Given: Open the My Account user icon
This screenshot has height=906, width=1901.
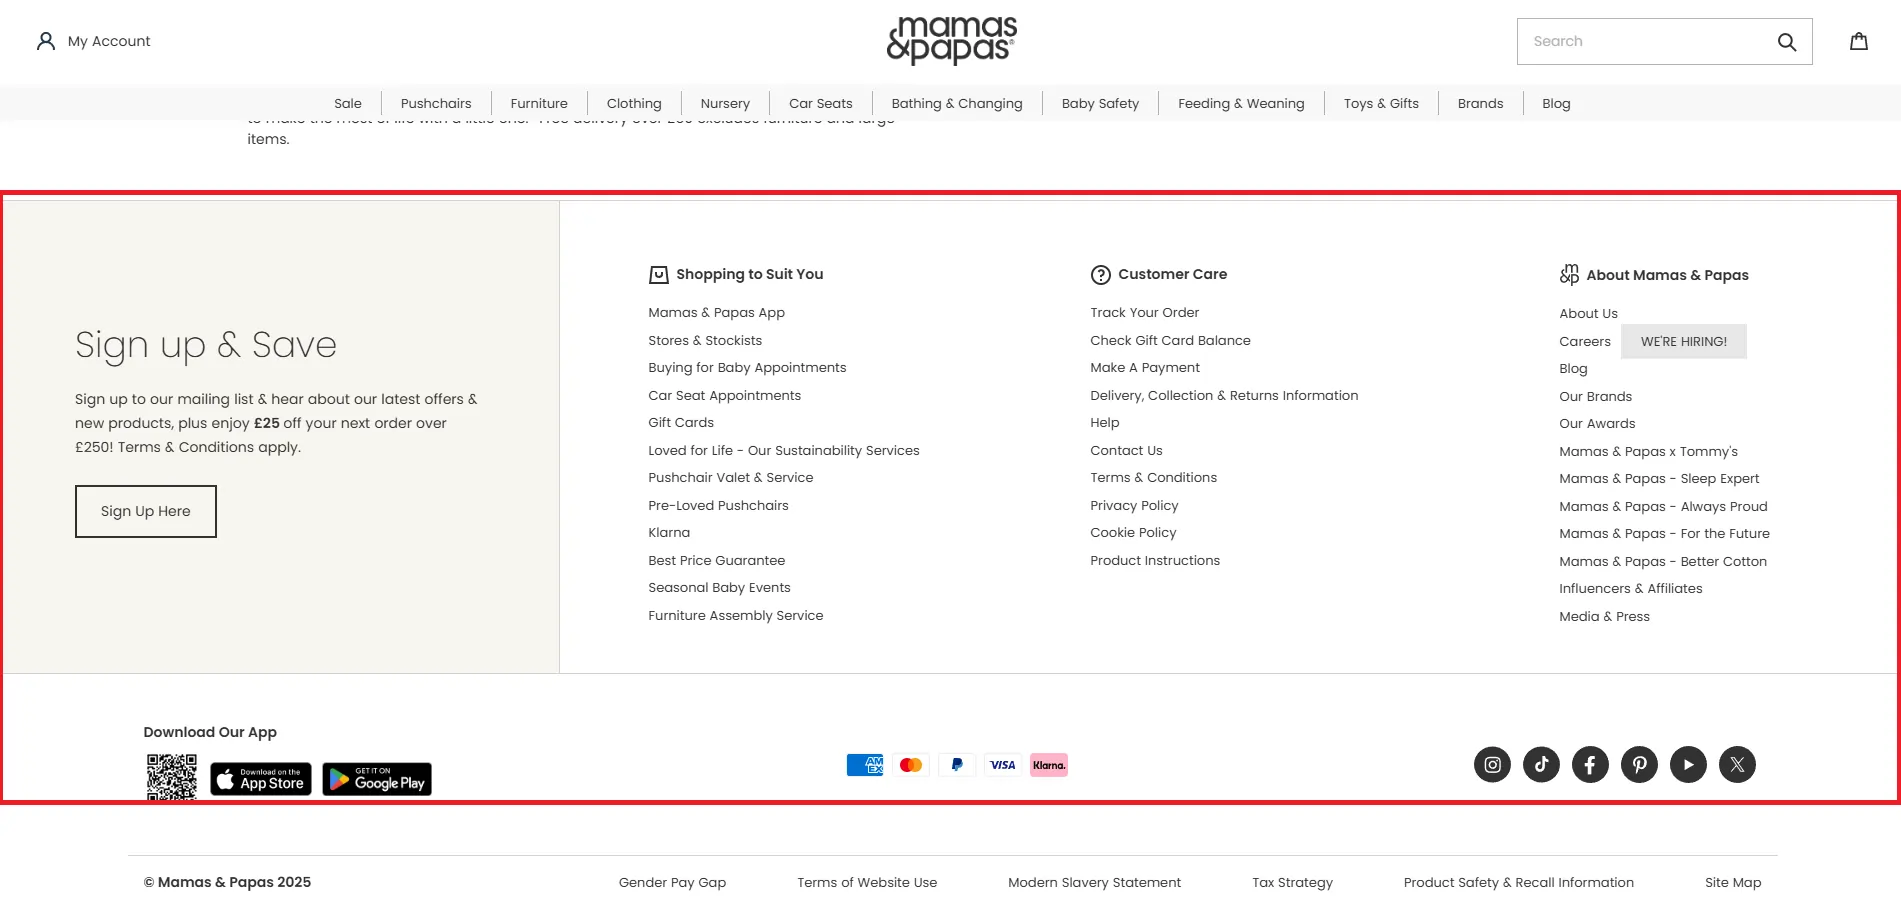Looking at the screenshot, I should 45,41.
